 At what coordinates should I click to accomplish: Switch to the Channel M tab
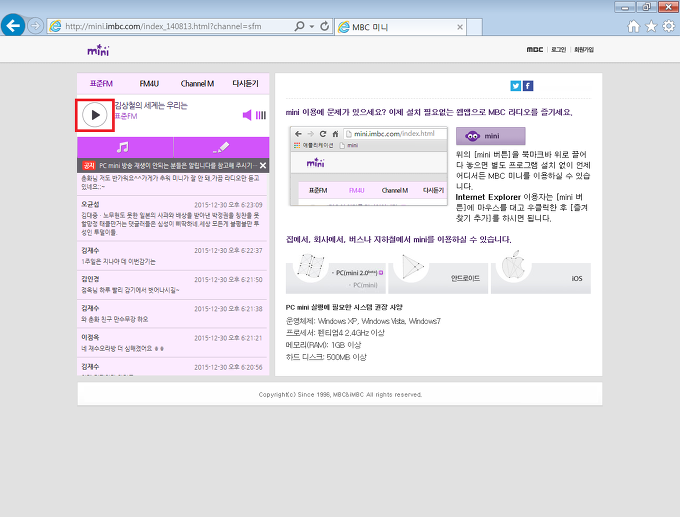coord(197,84)
